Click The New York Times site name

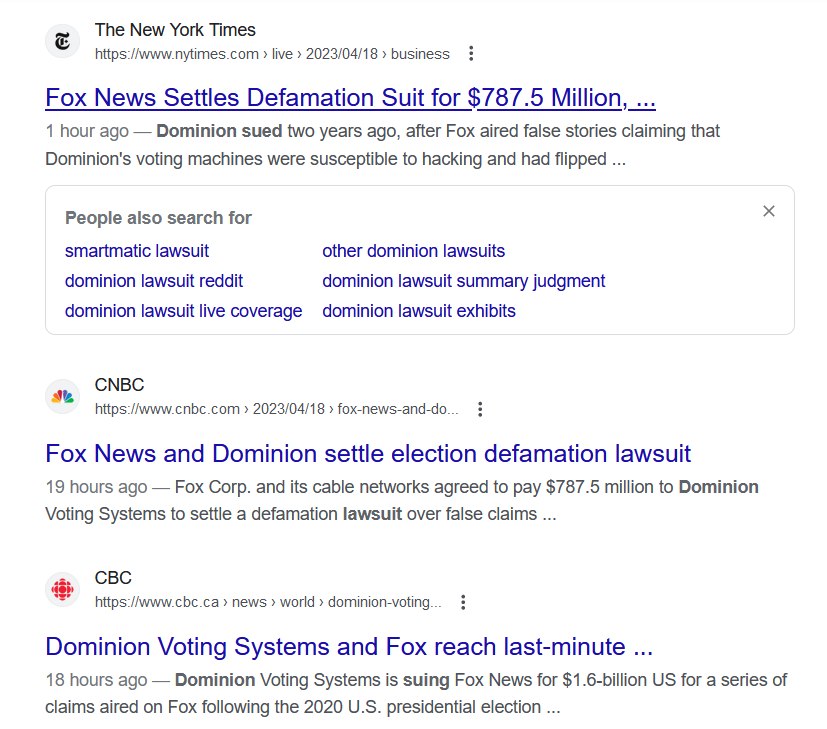(x=175, y=30)
